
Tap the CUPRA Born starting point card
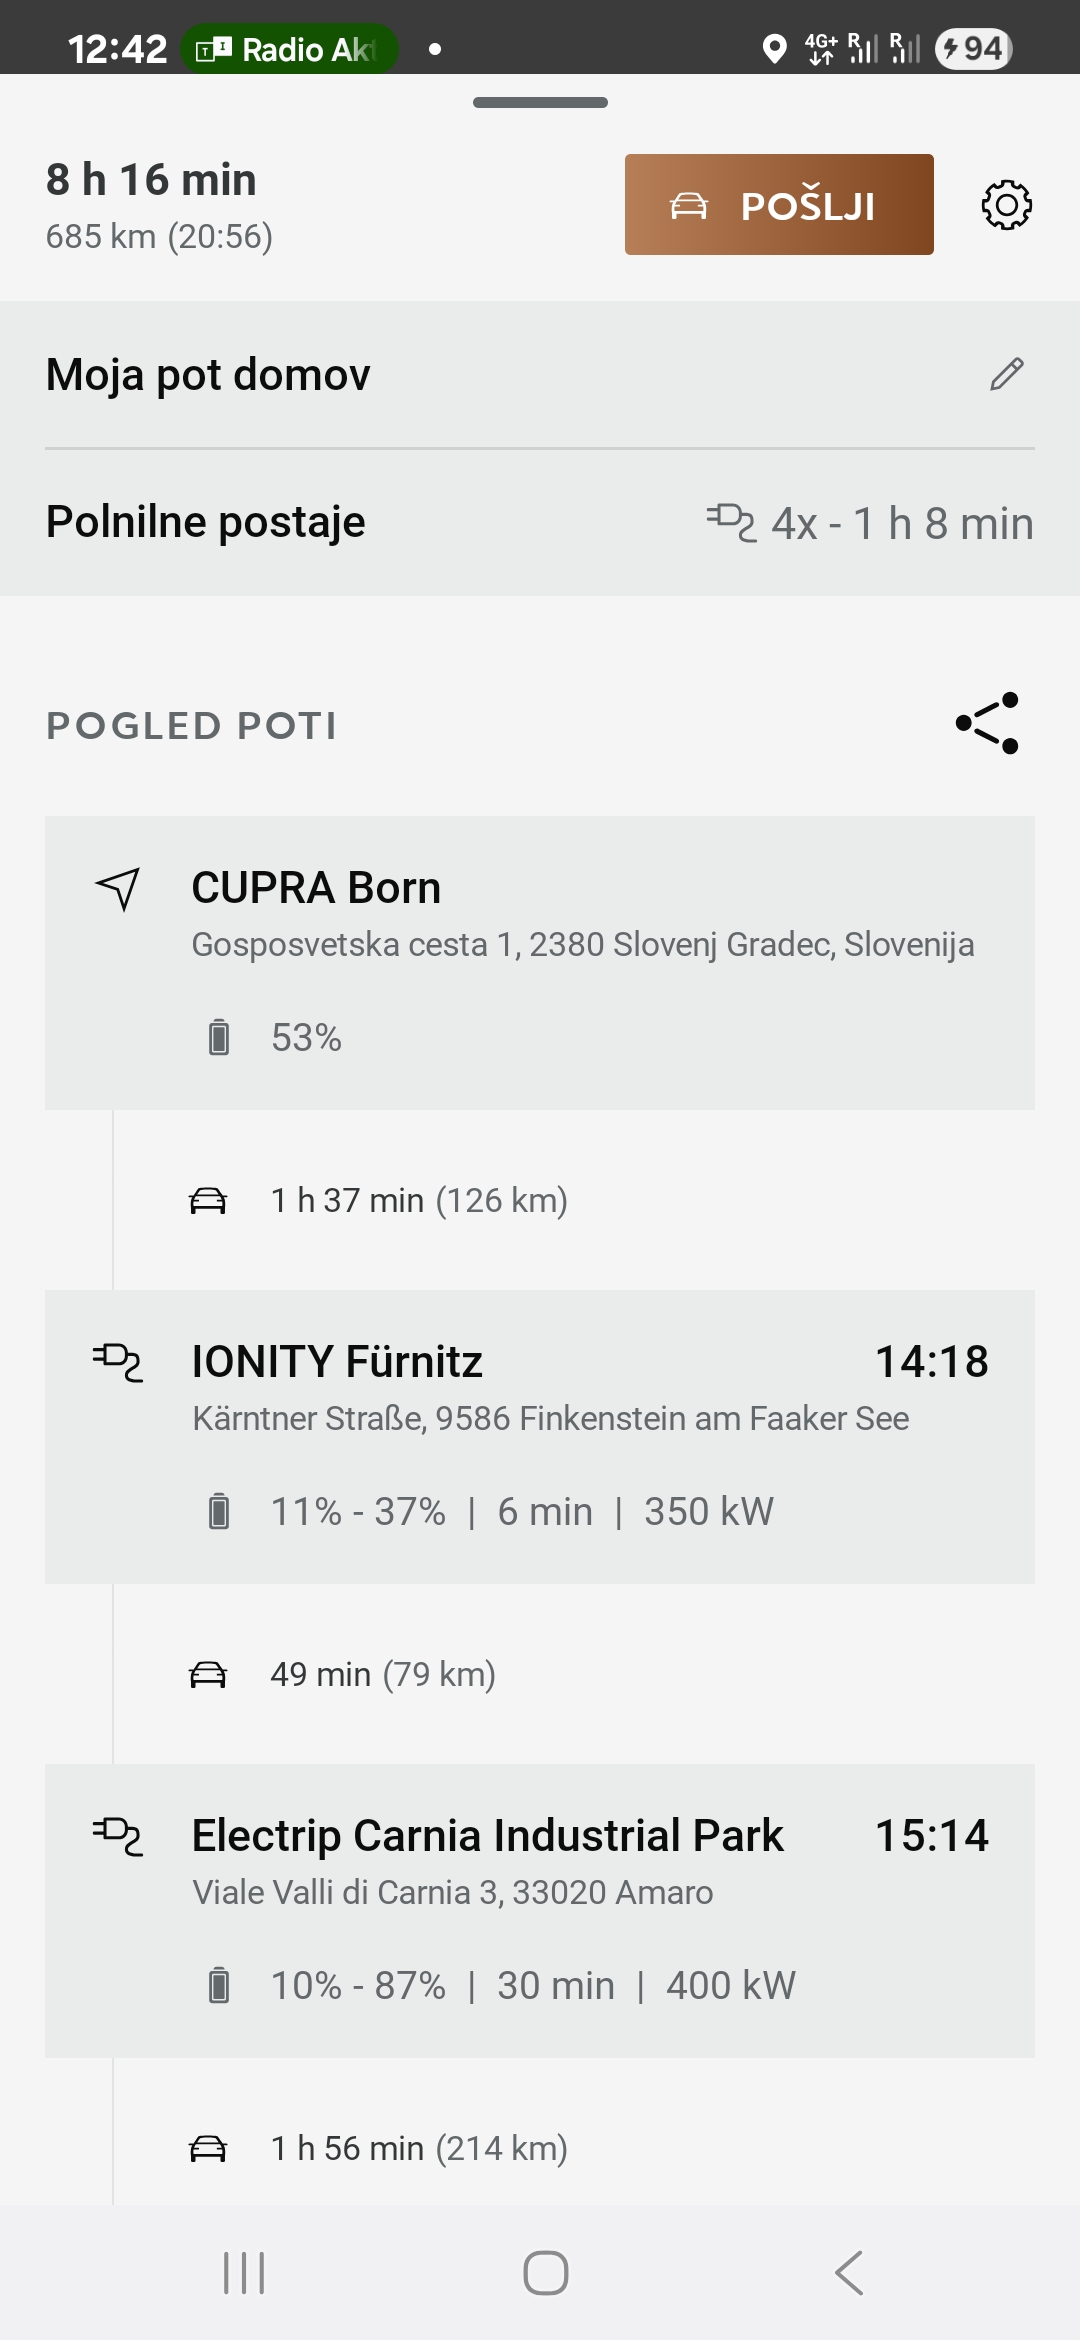click(540, 962)
